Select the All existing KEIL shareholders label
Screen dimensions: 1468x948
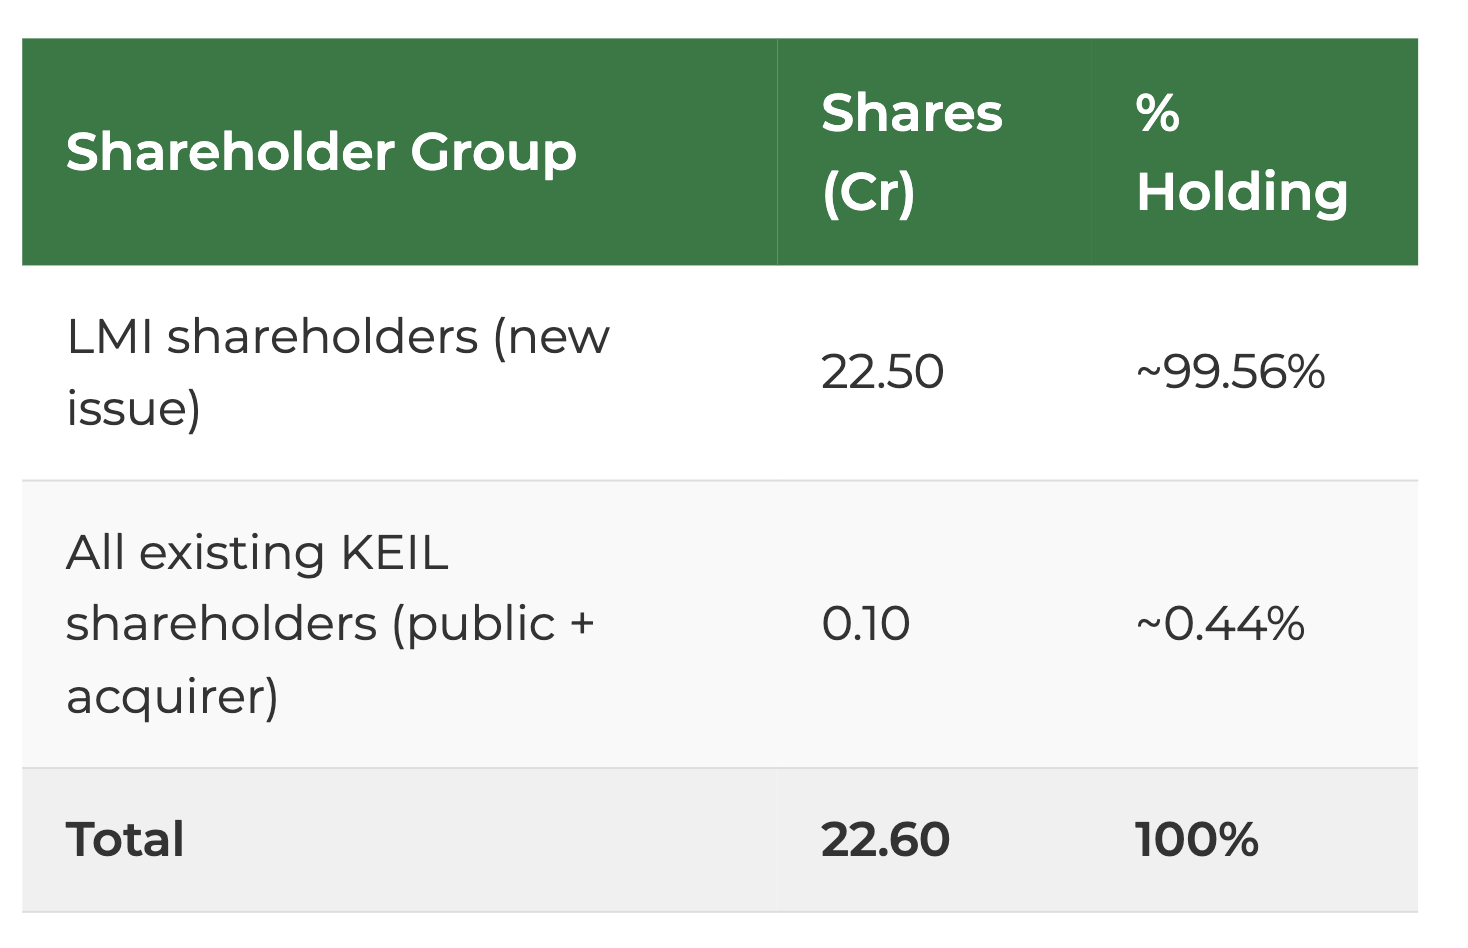[330, 624]
